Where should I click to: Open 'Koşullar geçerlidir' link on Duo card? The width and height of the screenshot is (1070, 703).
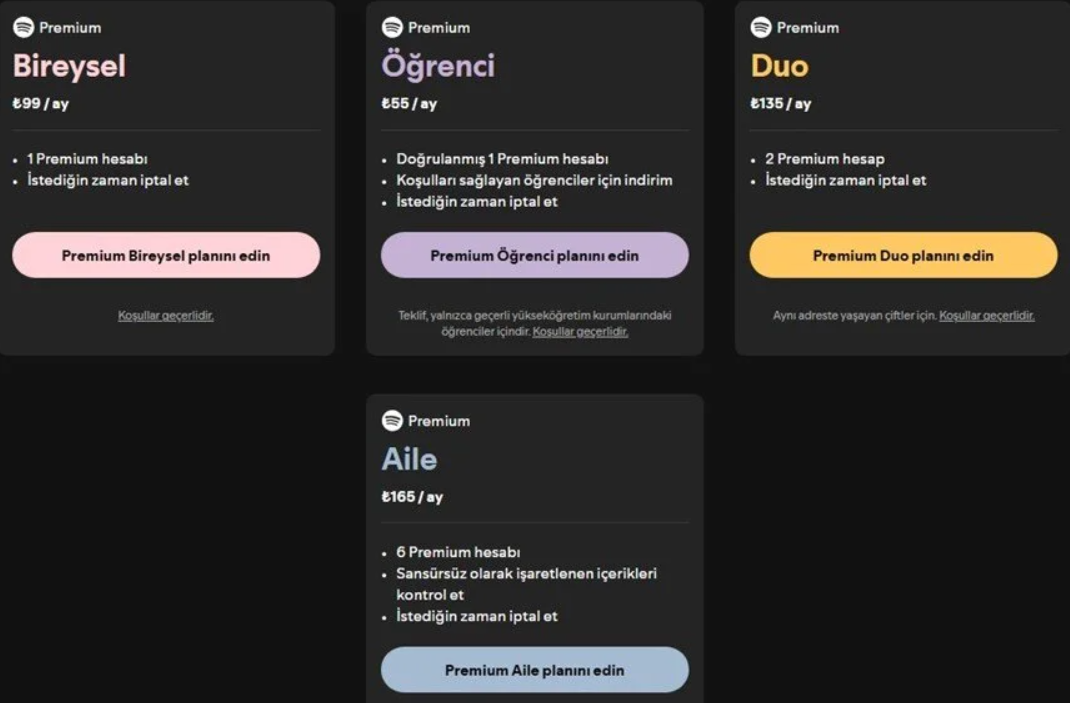987,316
